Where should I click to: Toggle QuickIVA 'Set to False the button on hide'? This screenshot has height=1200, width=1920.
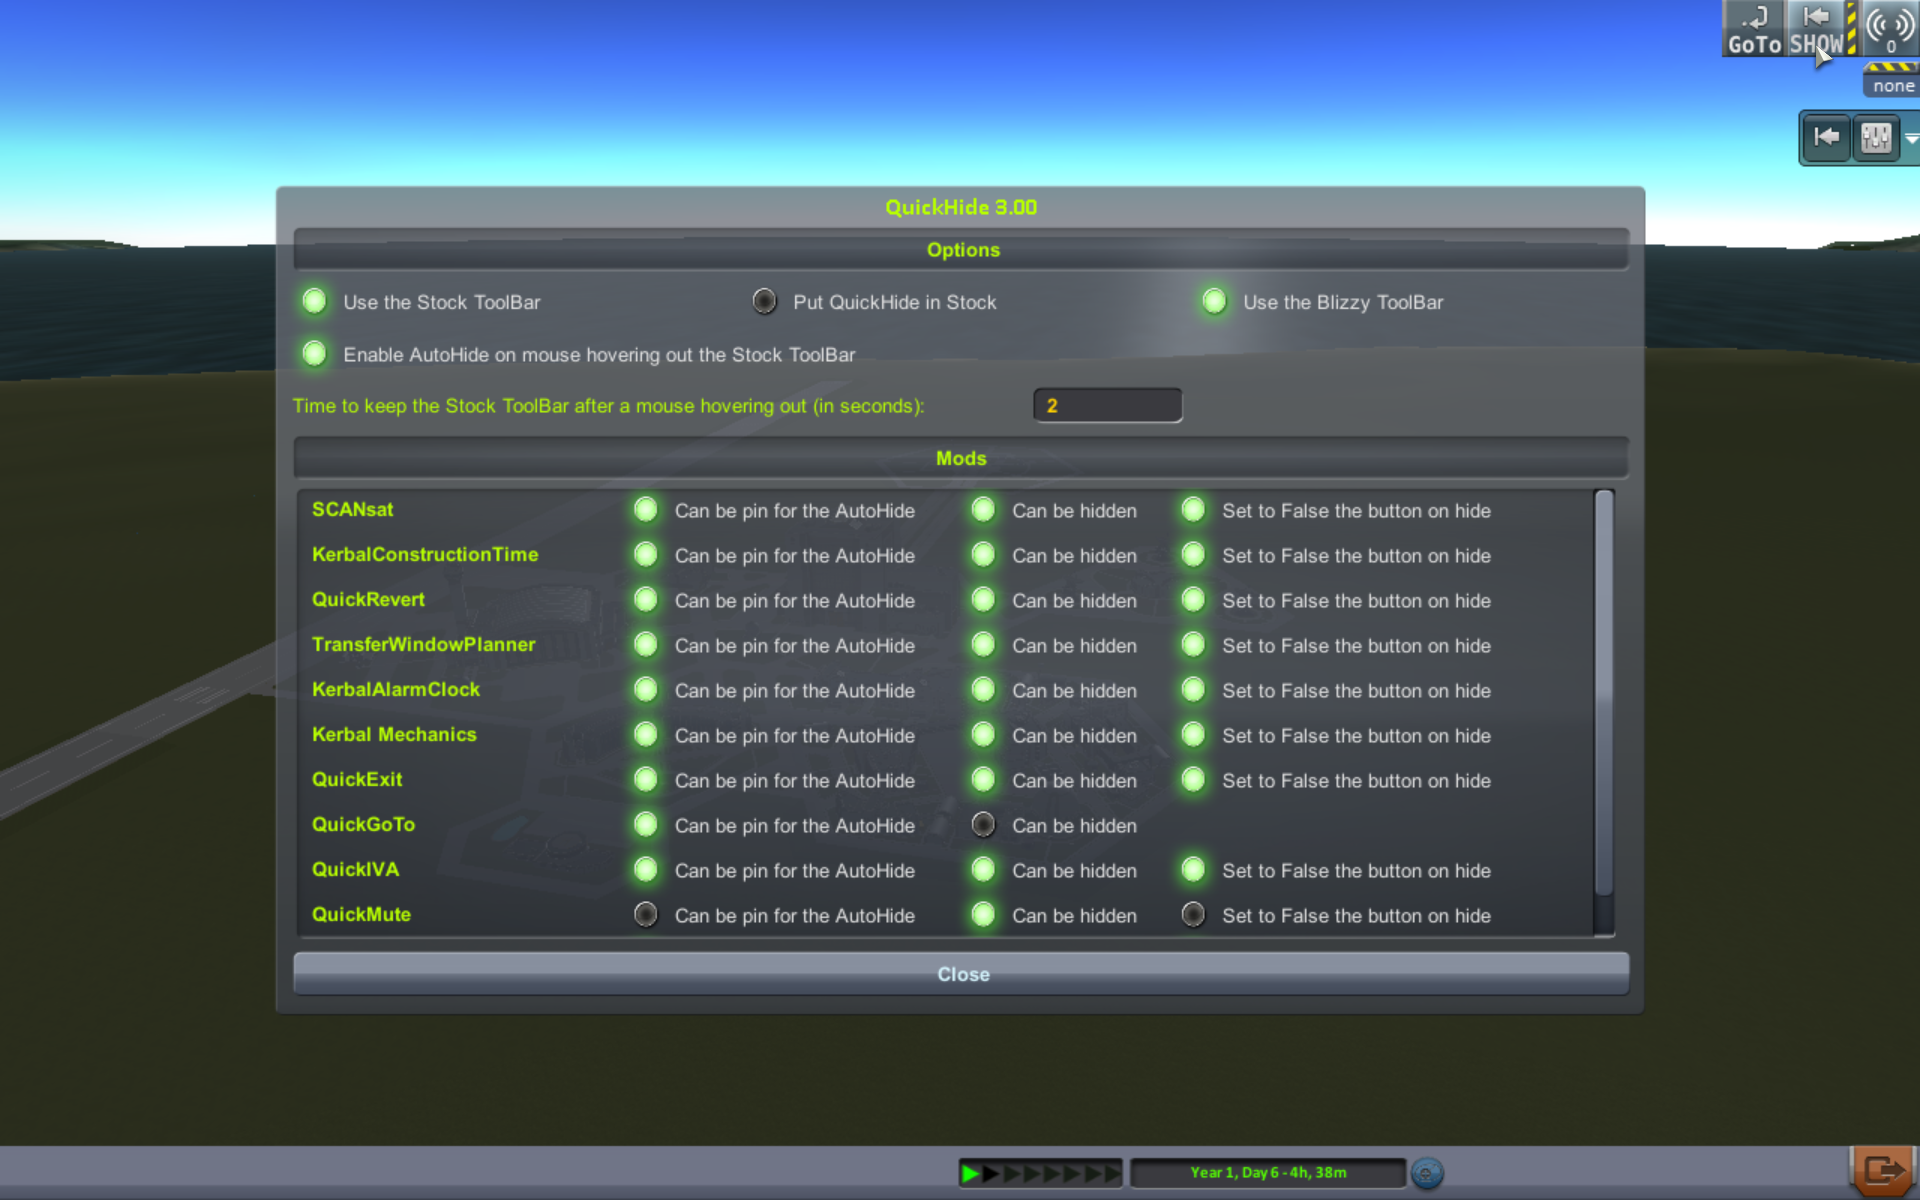[1193, 870]
